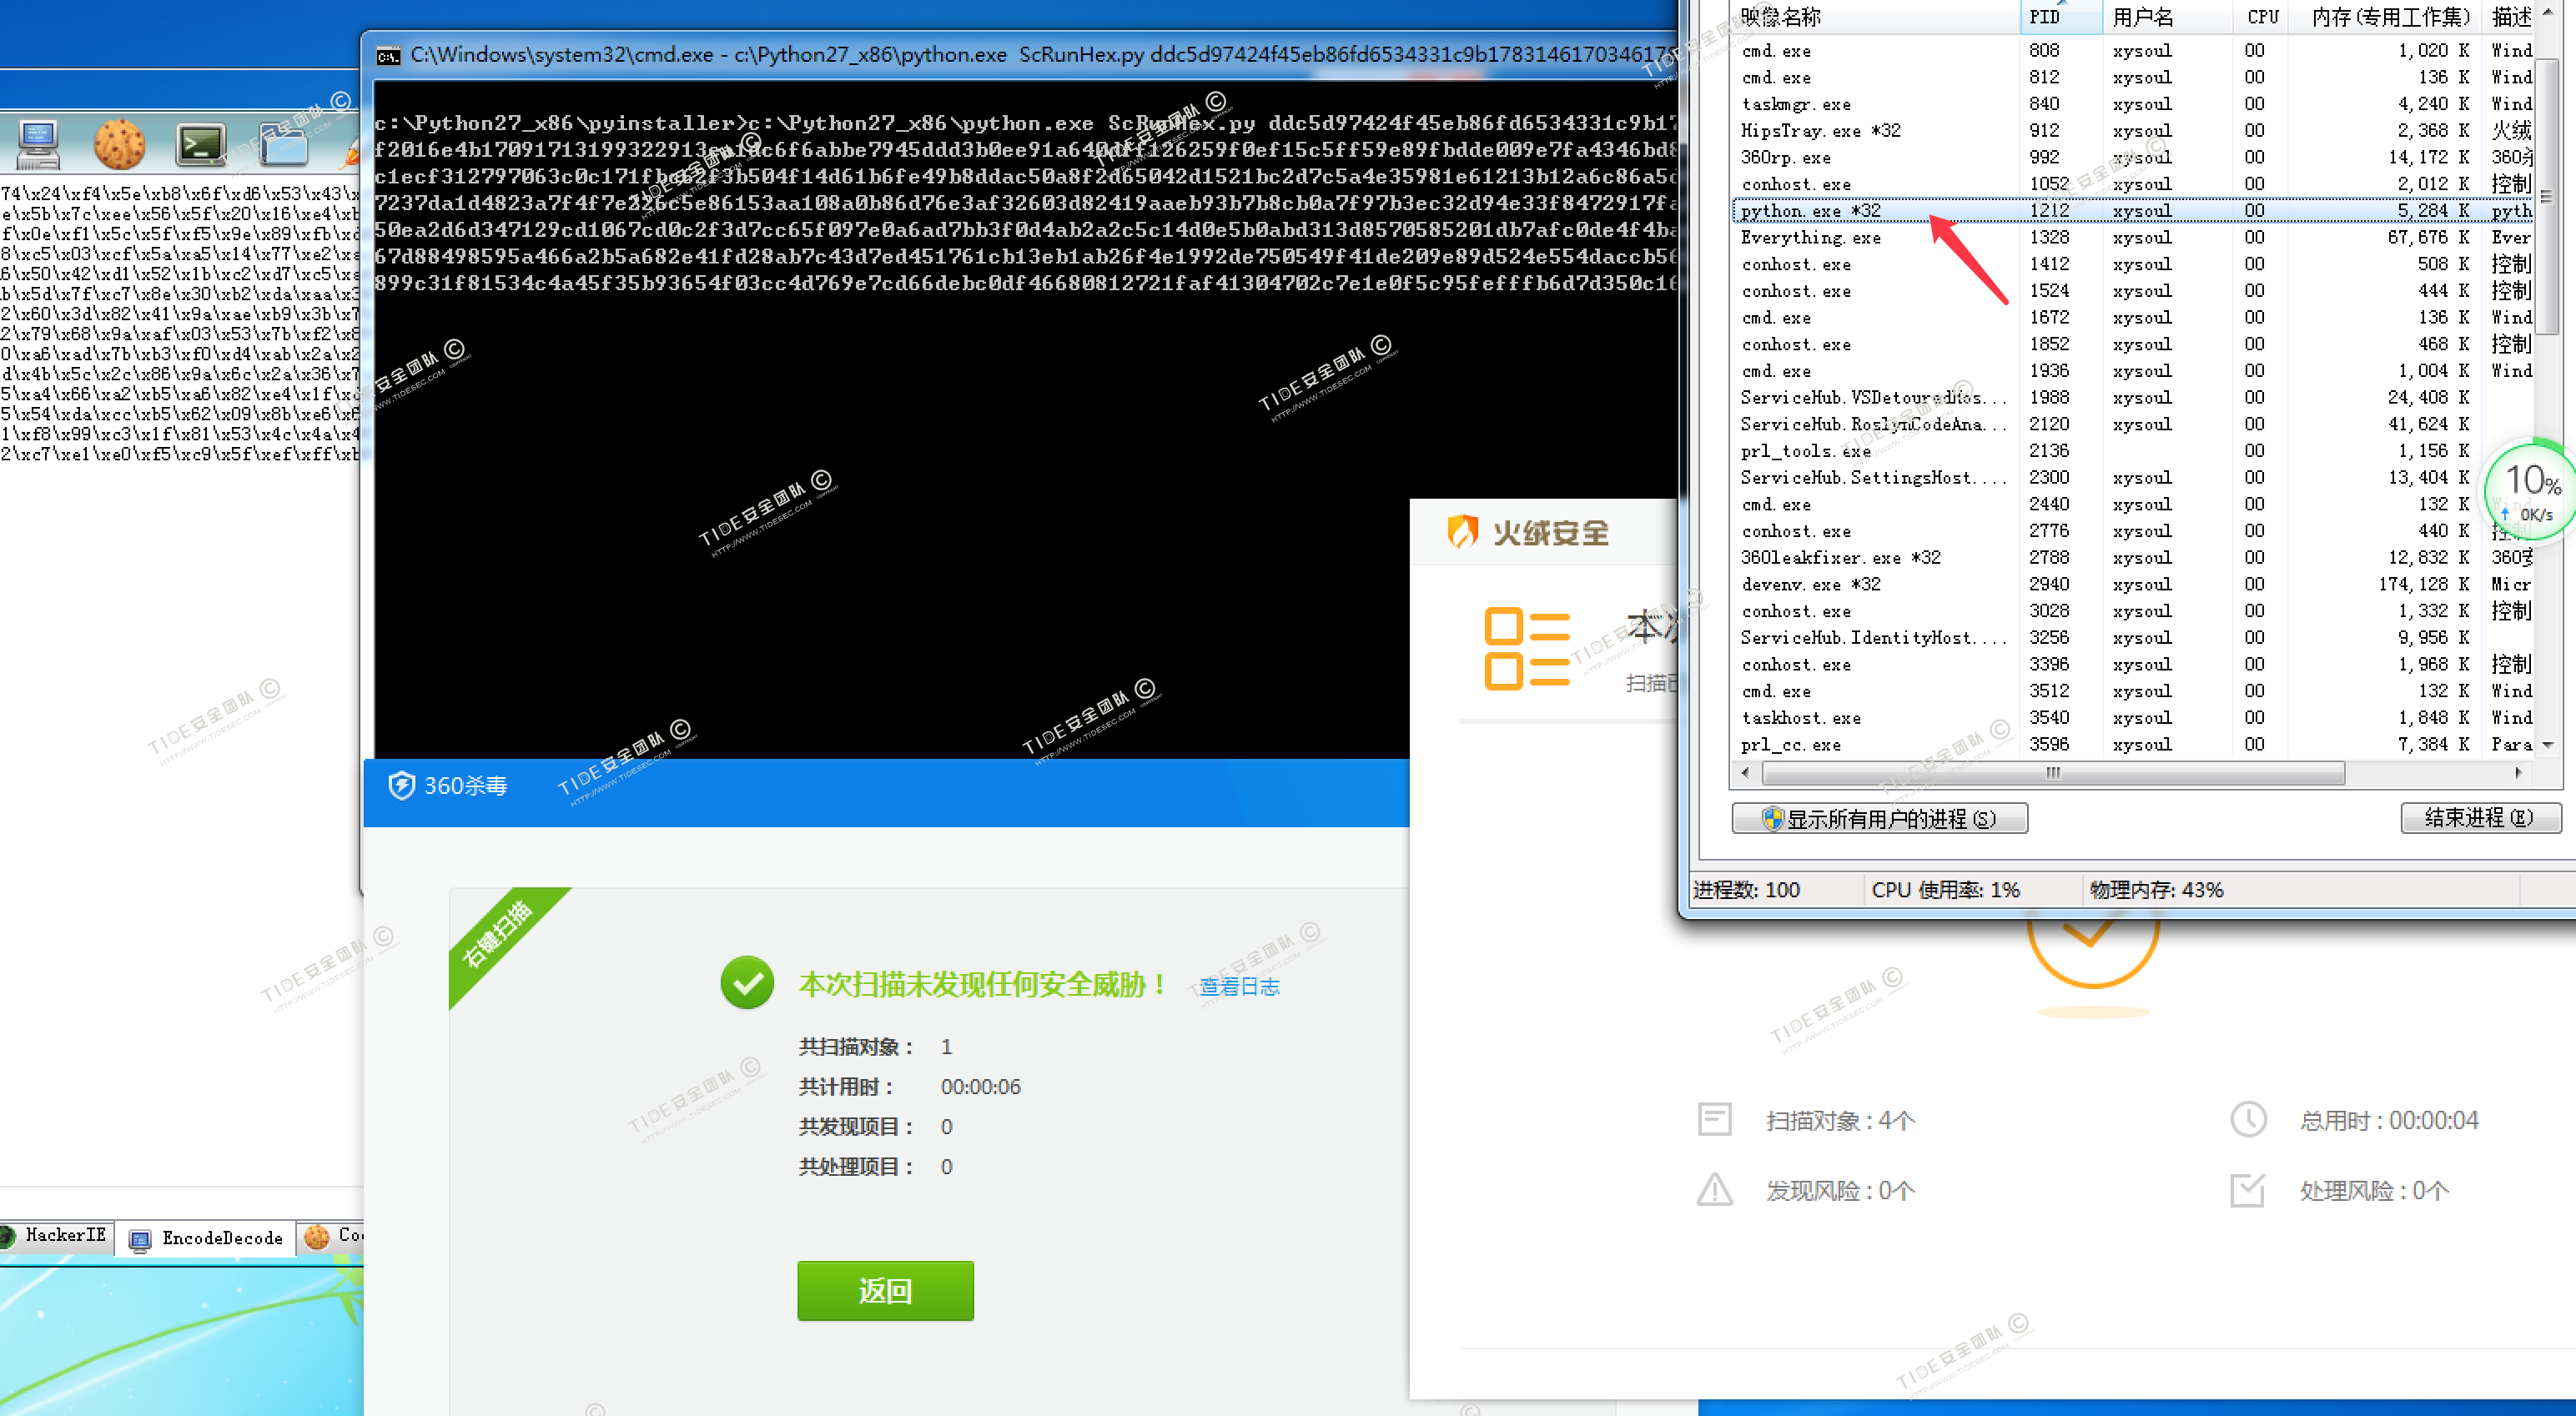Sort by the CPU column header
This screenshot has width=2576, height=1416.
click(2262, 17)
